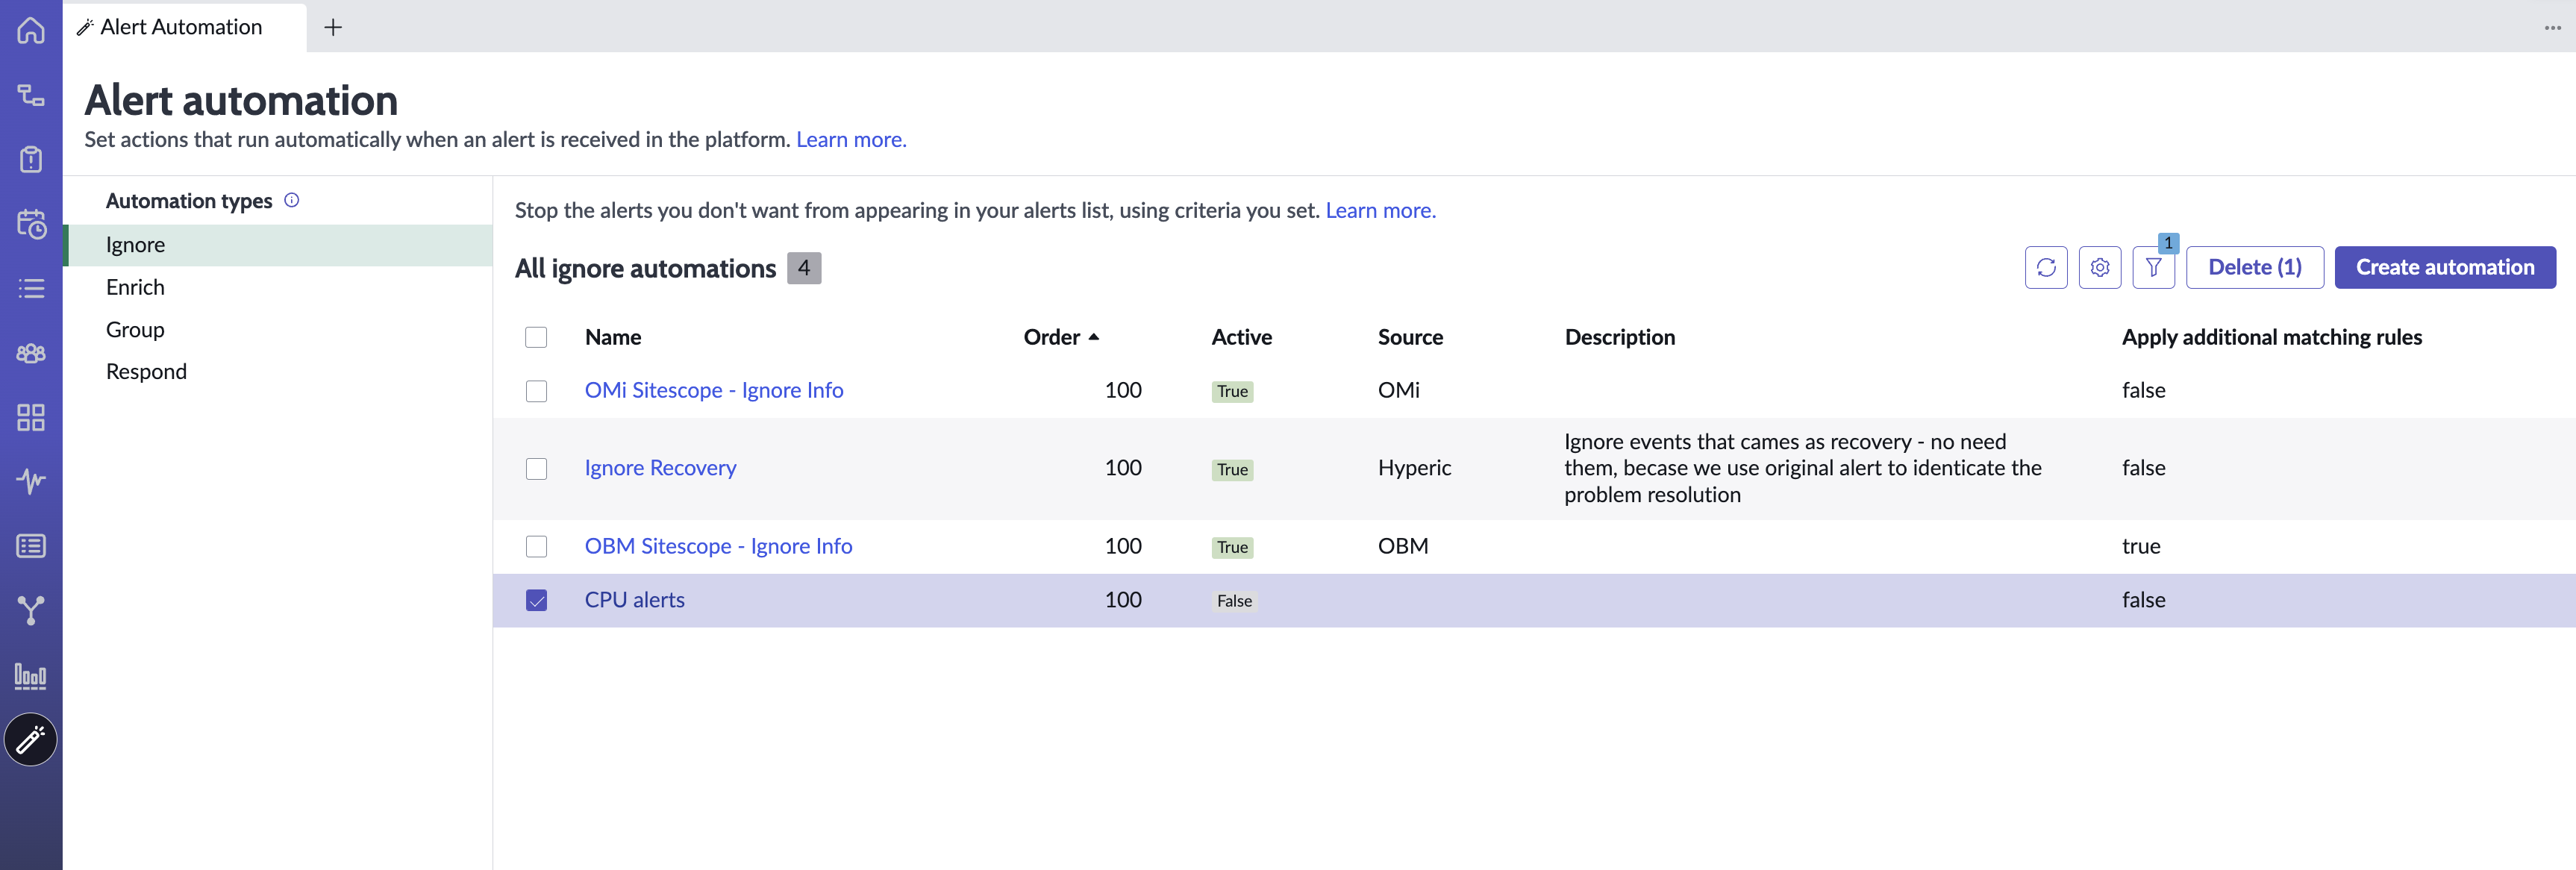2576x870 pixels.
Task: Sort by Apply additional matching rules header
Action: coord(2271,337)
